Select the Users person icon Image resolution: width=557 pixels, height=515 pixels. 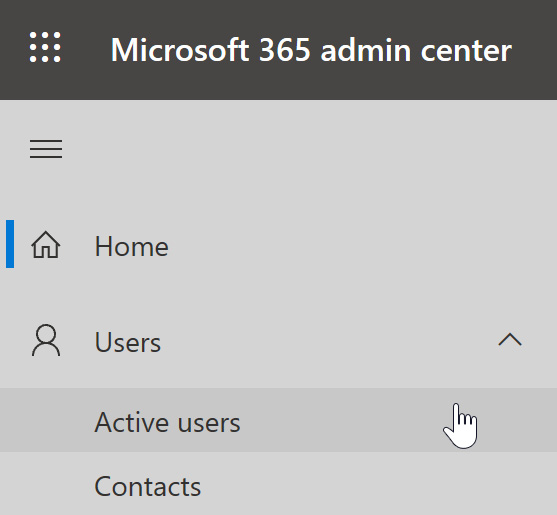[x=46, y=340]
